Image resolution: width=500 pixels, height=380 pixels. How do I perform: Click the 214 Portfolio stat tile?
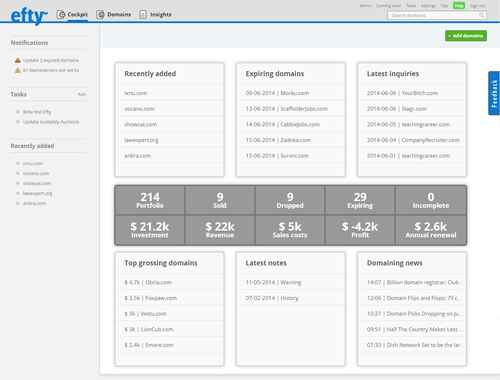pos(150,200)
